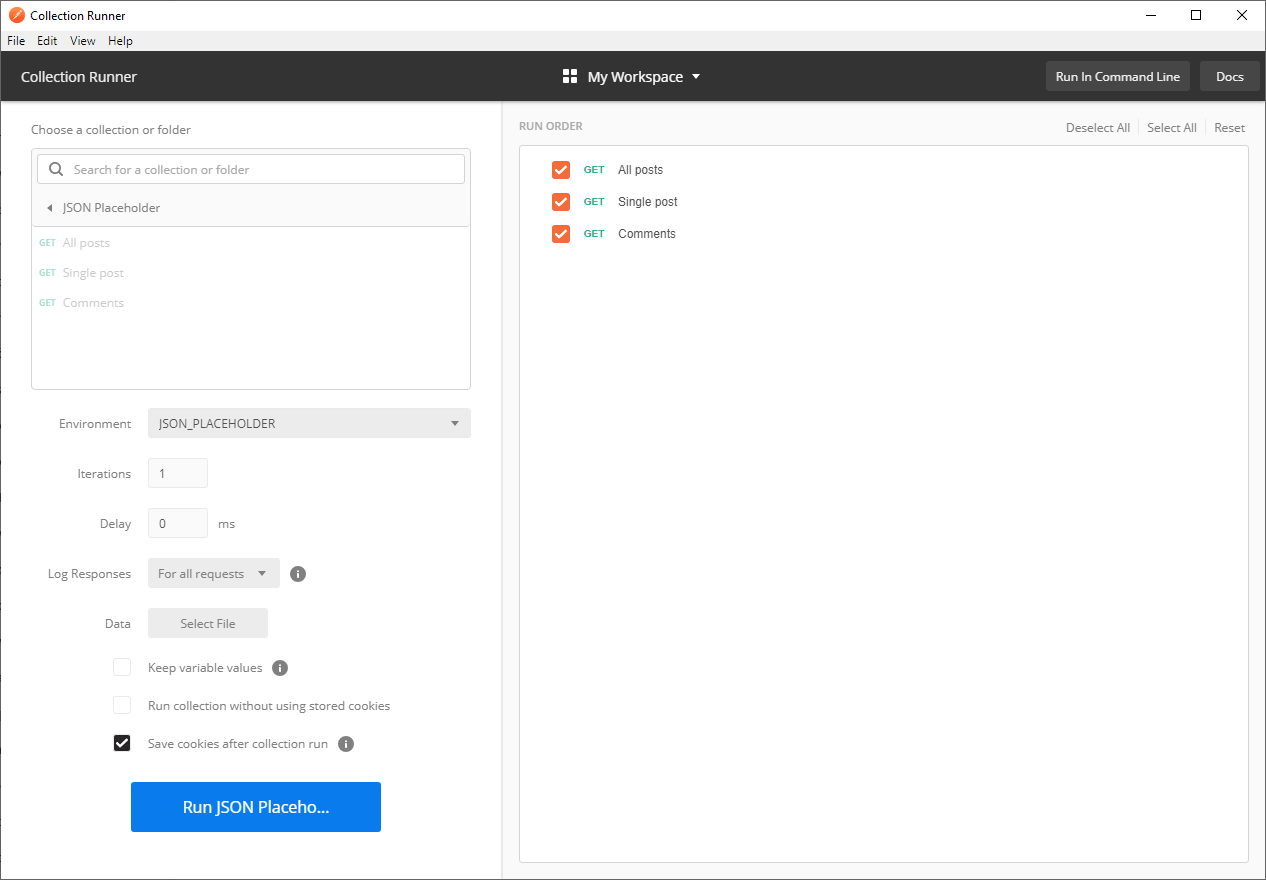The height and width of the screenshot is (880, 1266).
Task: Deselect the Comments request checkbox
Action: coord(561,234)
